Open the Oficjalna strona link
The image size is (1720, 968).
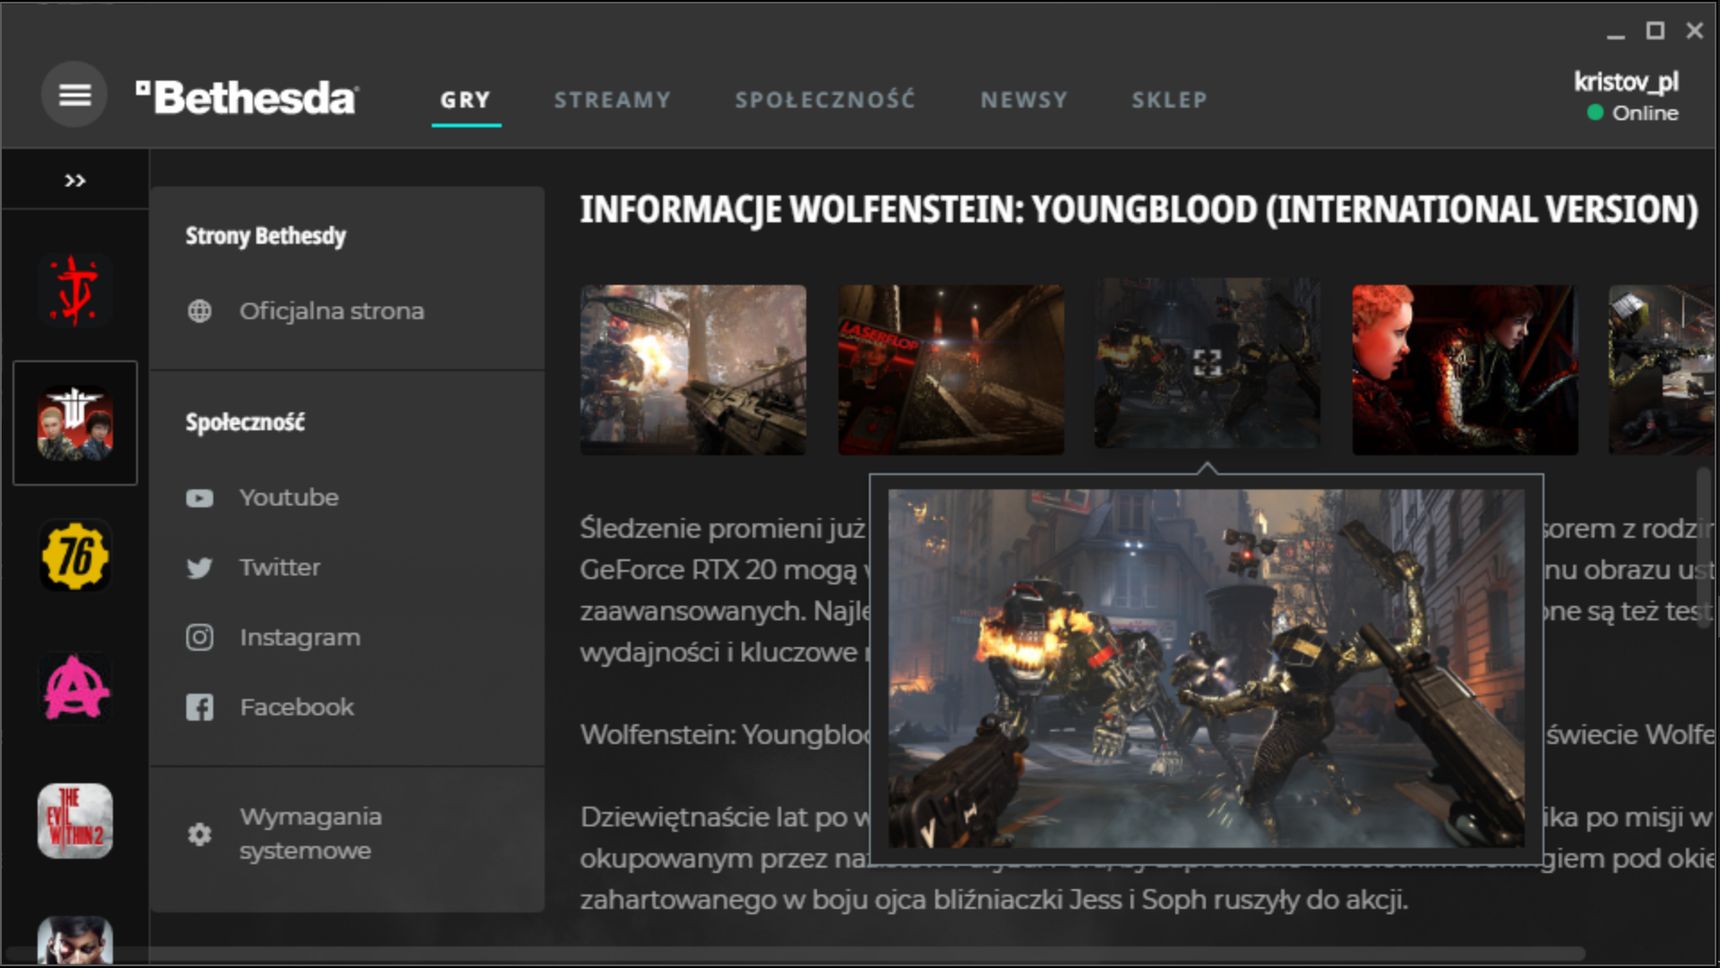click(x=331, y=311)
